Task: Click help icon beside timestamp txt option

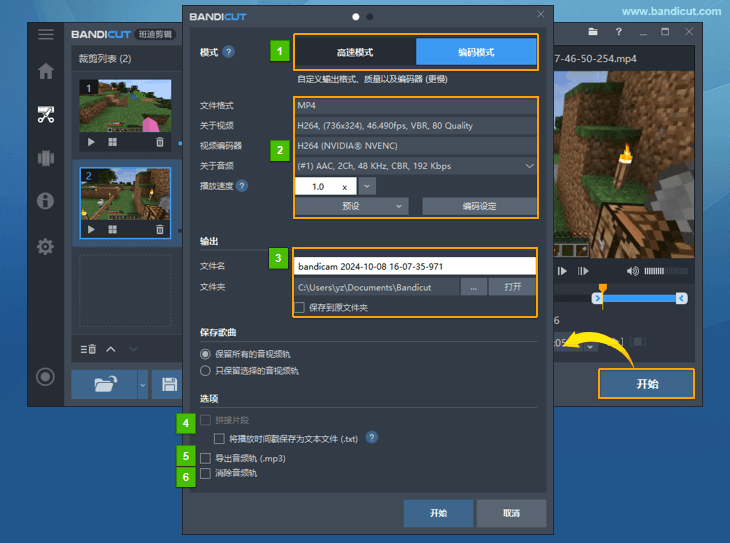Action: coord(372,437)
